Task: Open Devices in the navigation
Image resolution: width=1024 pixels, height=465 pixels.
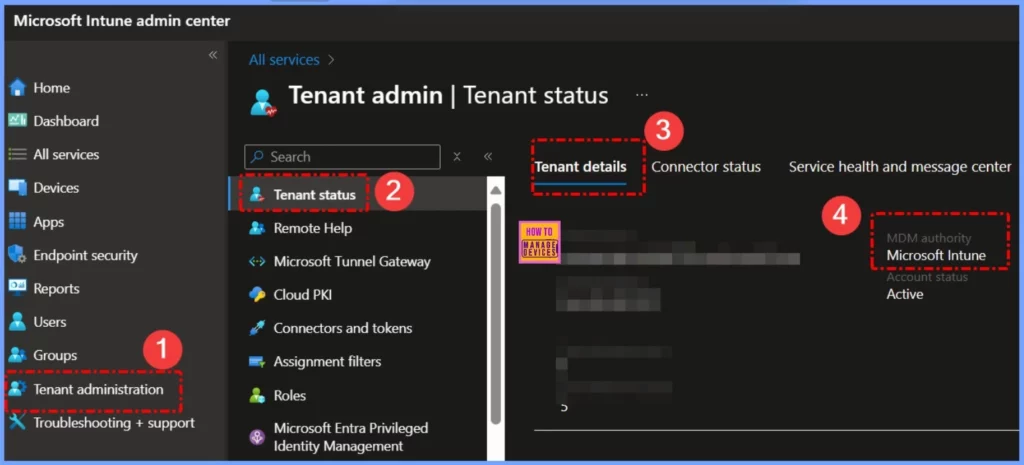Action: [56, 187]
